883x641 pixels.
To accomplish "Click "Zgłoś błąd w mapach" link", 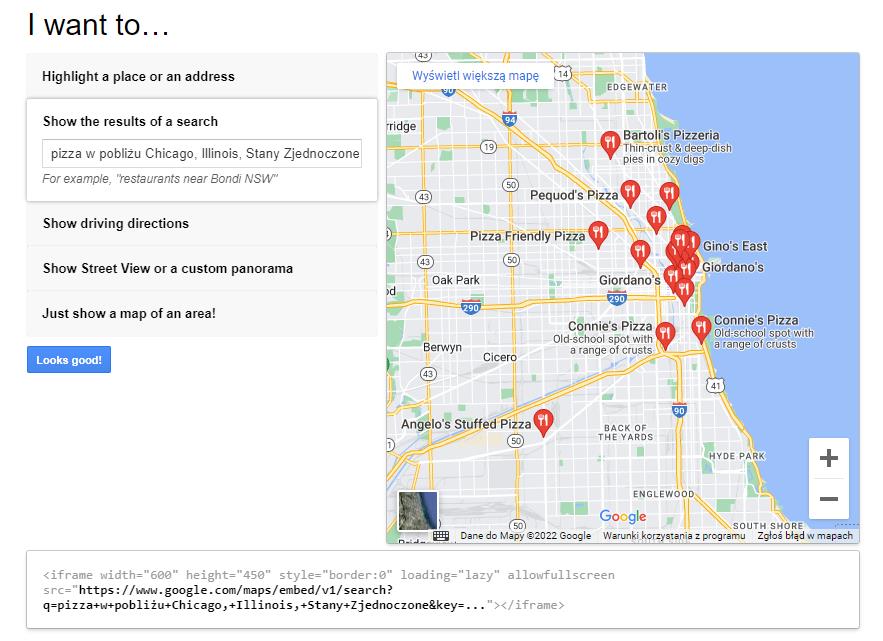I will point(805,536).
